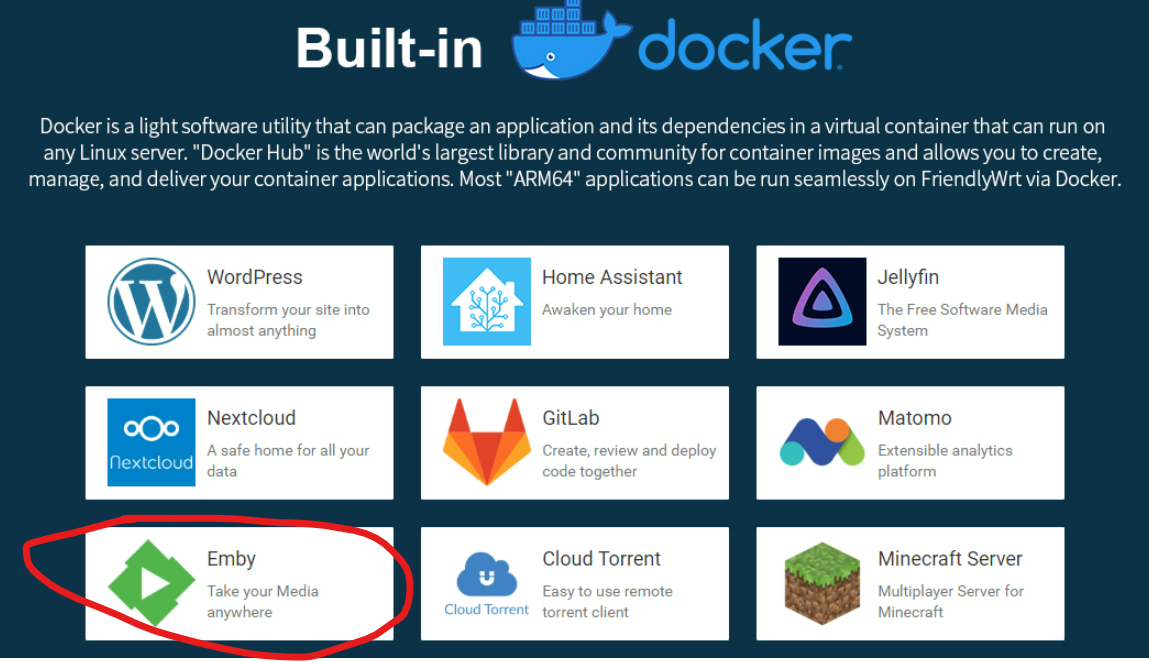Click 'Take your Media anywhere' description

pos(262,601)
